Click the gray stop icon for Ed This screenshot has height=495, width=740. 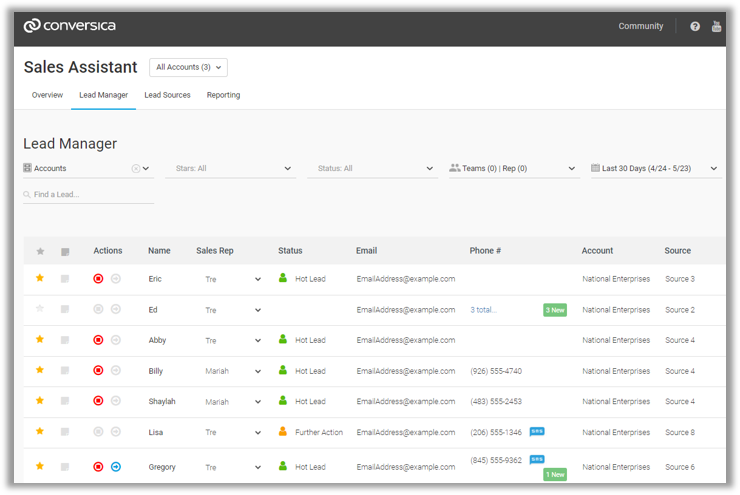coord(98,309)
